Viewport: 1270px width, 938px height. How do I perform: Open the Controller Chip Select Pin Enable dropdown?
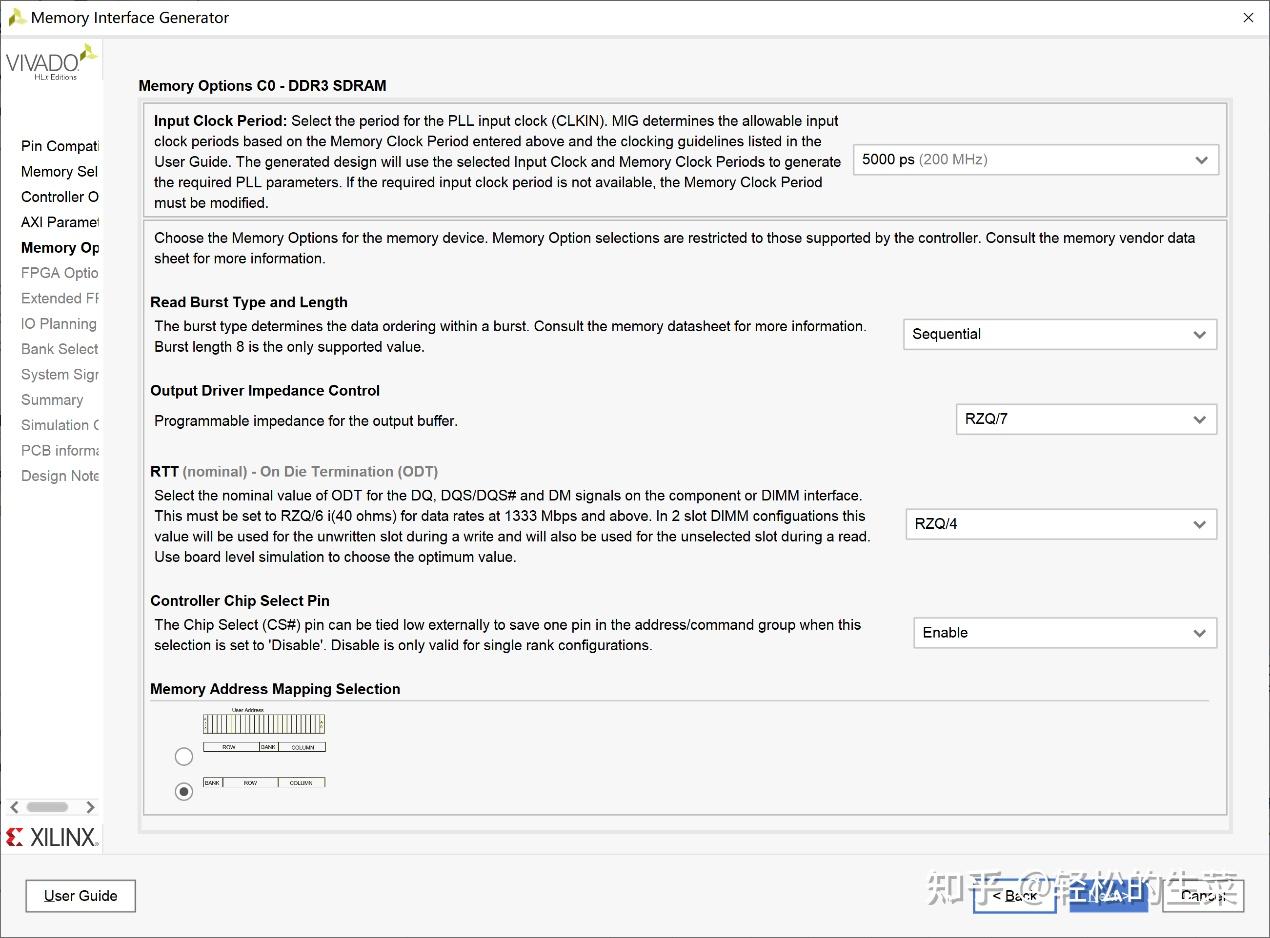[1065, 633]
